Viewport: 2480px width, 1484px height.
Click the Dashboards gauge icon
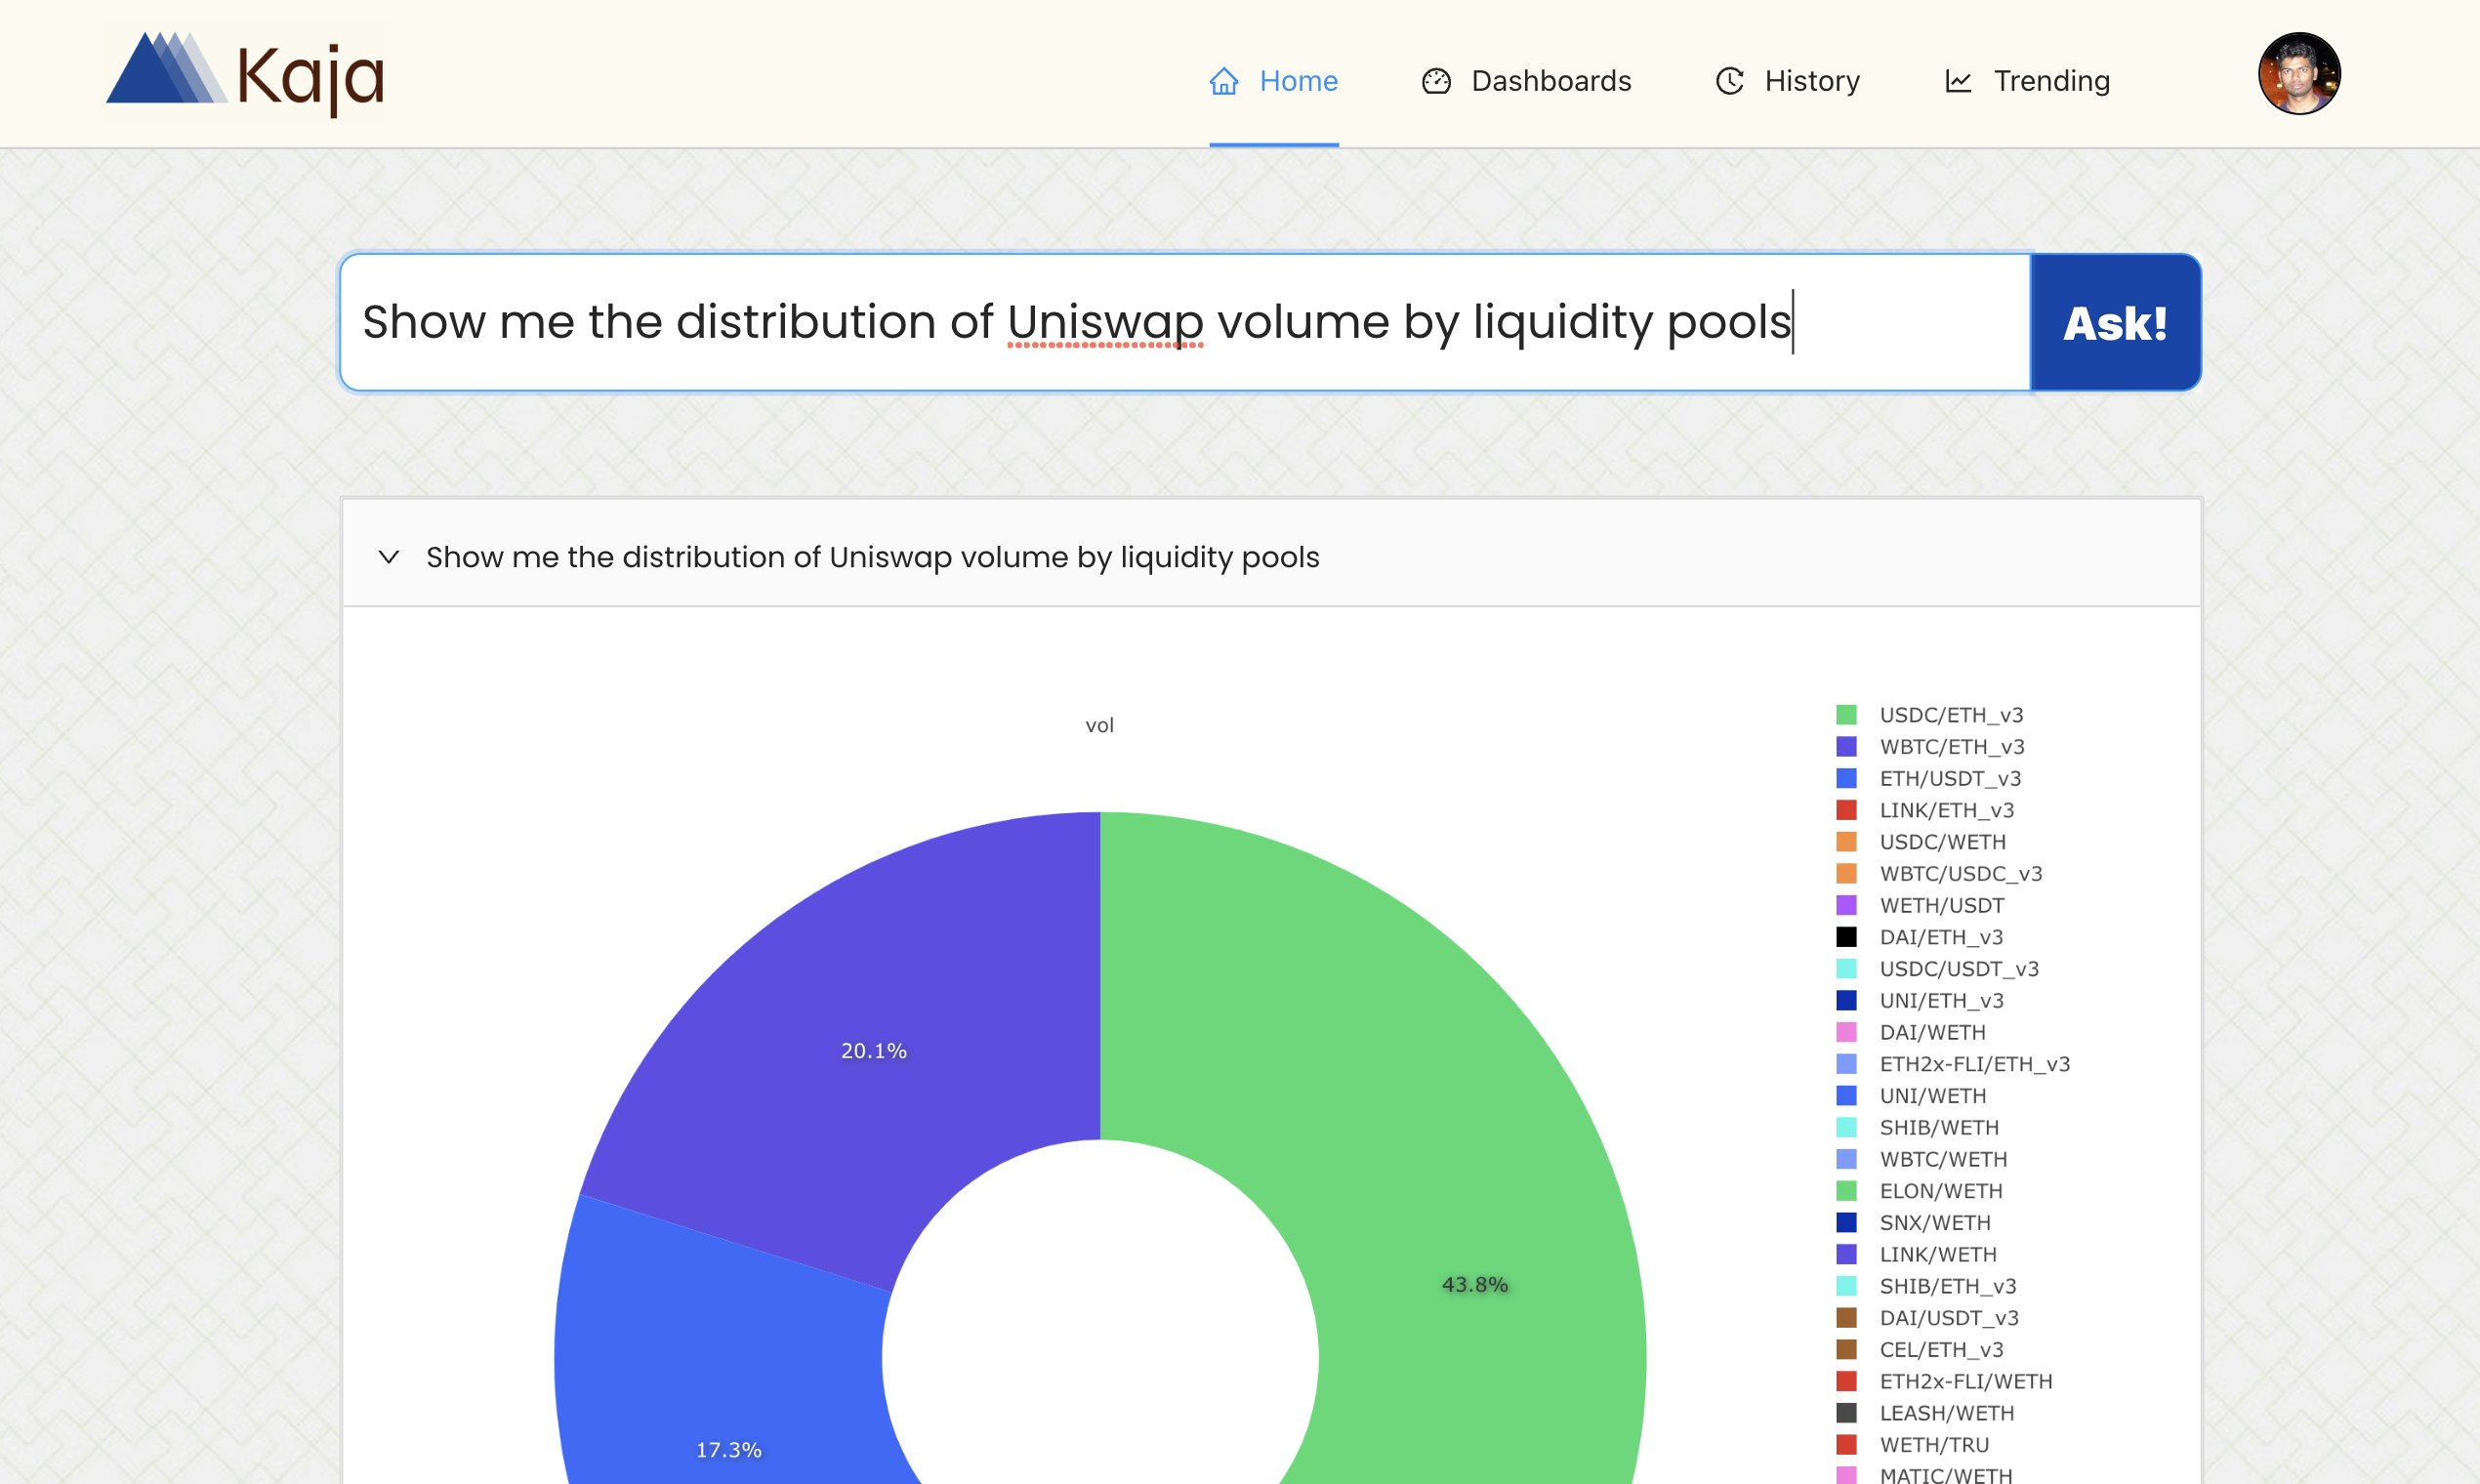[1436, 81]
